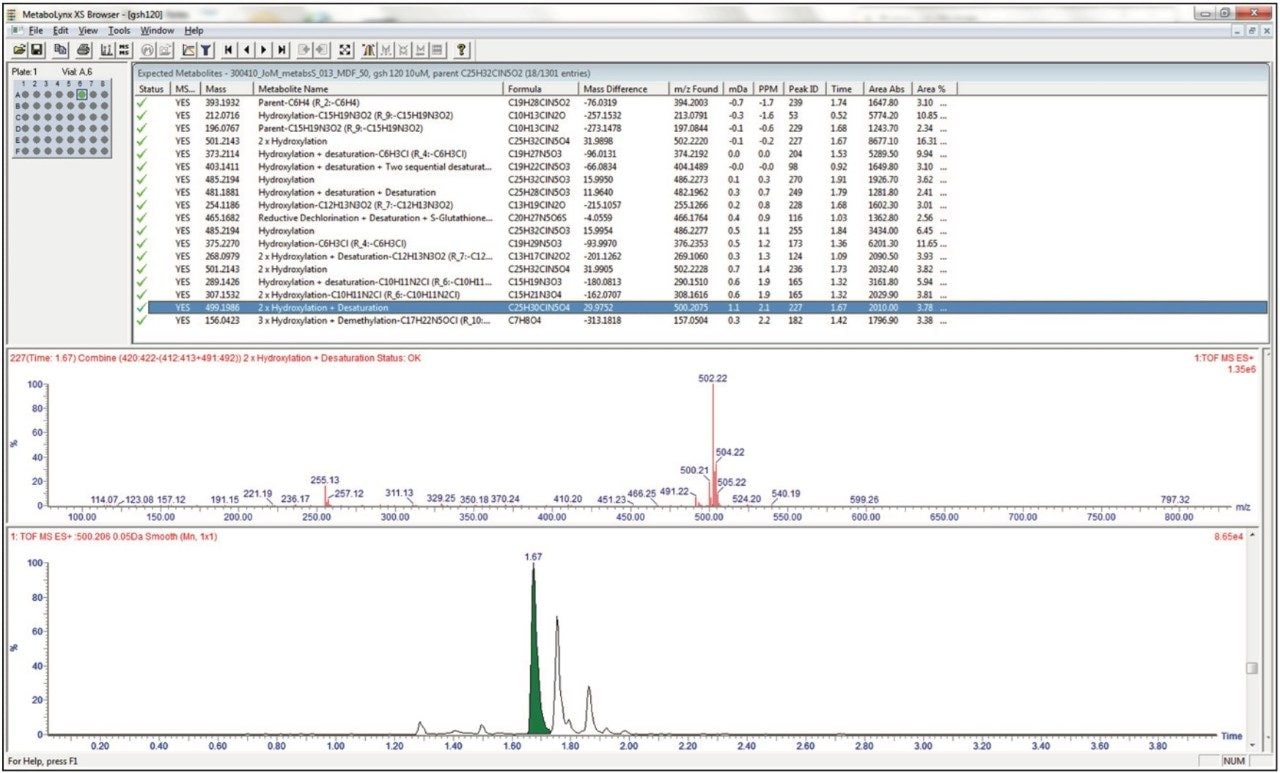This screenshot has width=1280, height=773.
Task: Click the four-arrows expand toolbar icon
Action: [x=344, y=49]
